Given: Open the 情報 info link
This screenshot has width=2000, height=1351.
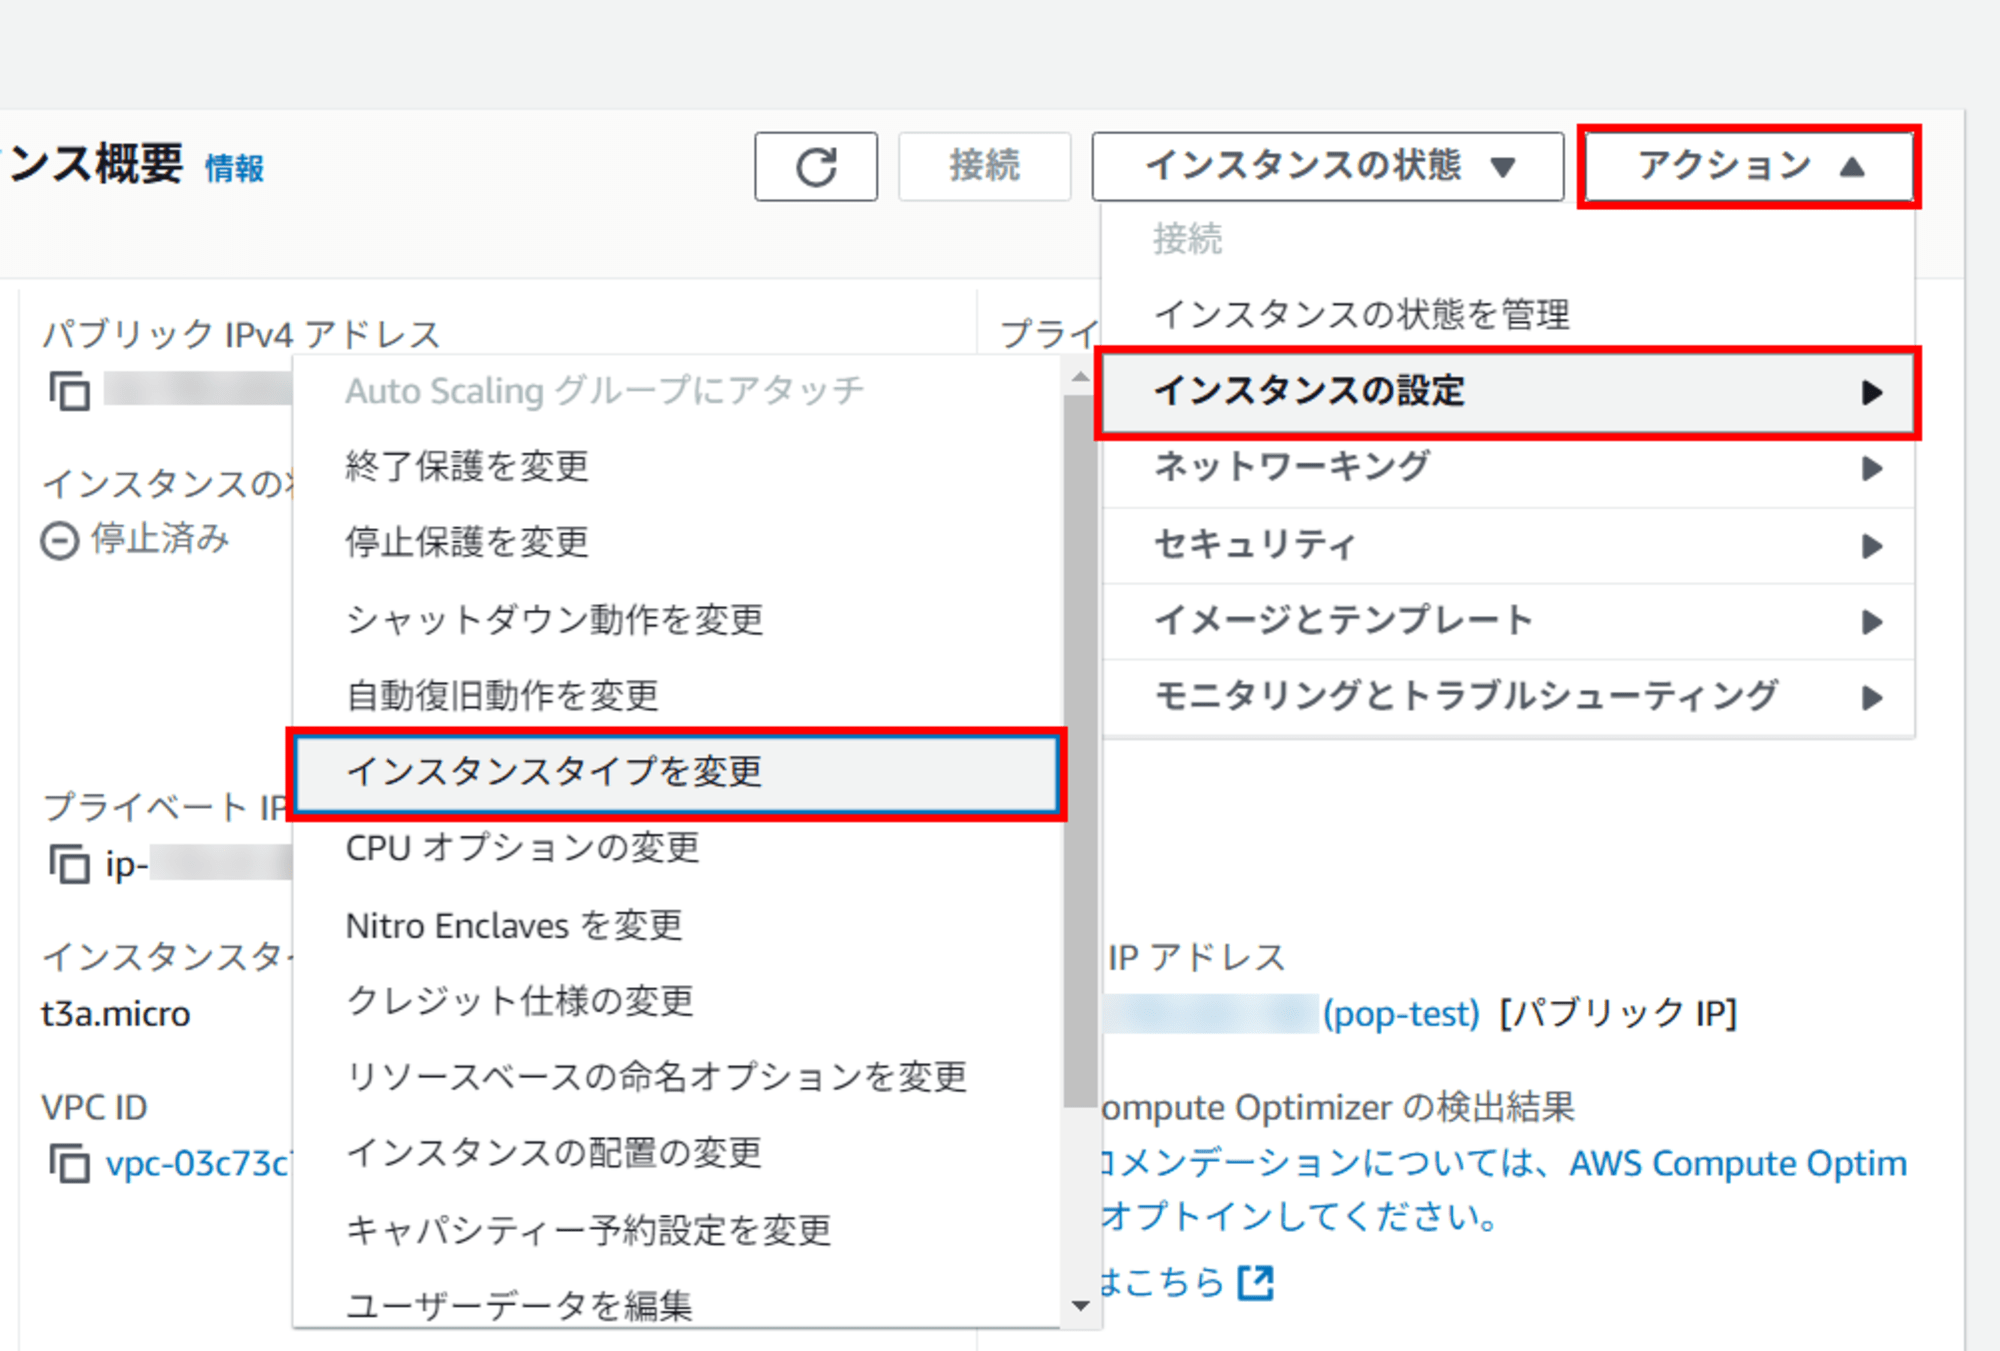Looking at the screenshot, I should [235, 168].
